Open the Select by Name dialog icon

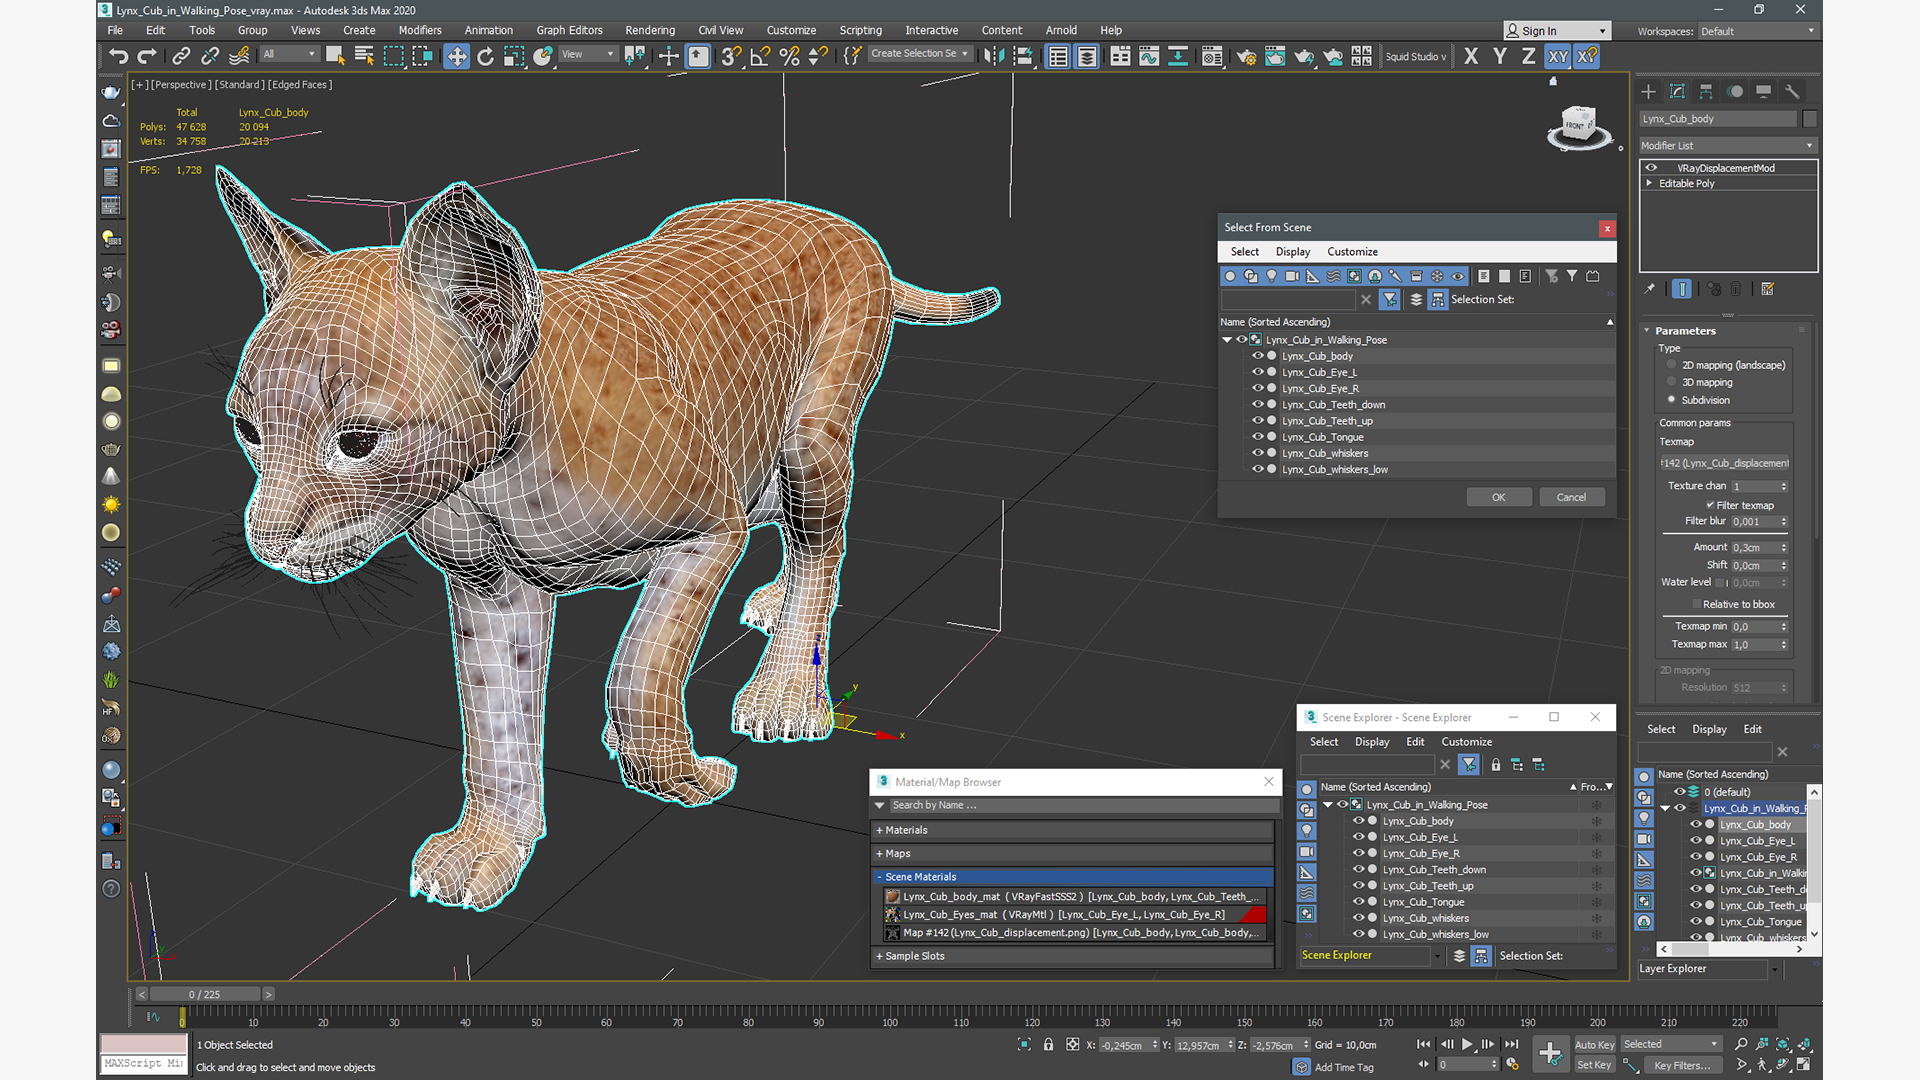(364, 57)
